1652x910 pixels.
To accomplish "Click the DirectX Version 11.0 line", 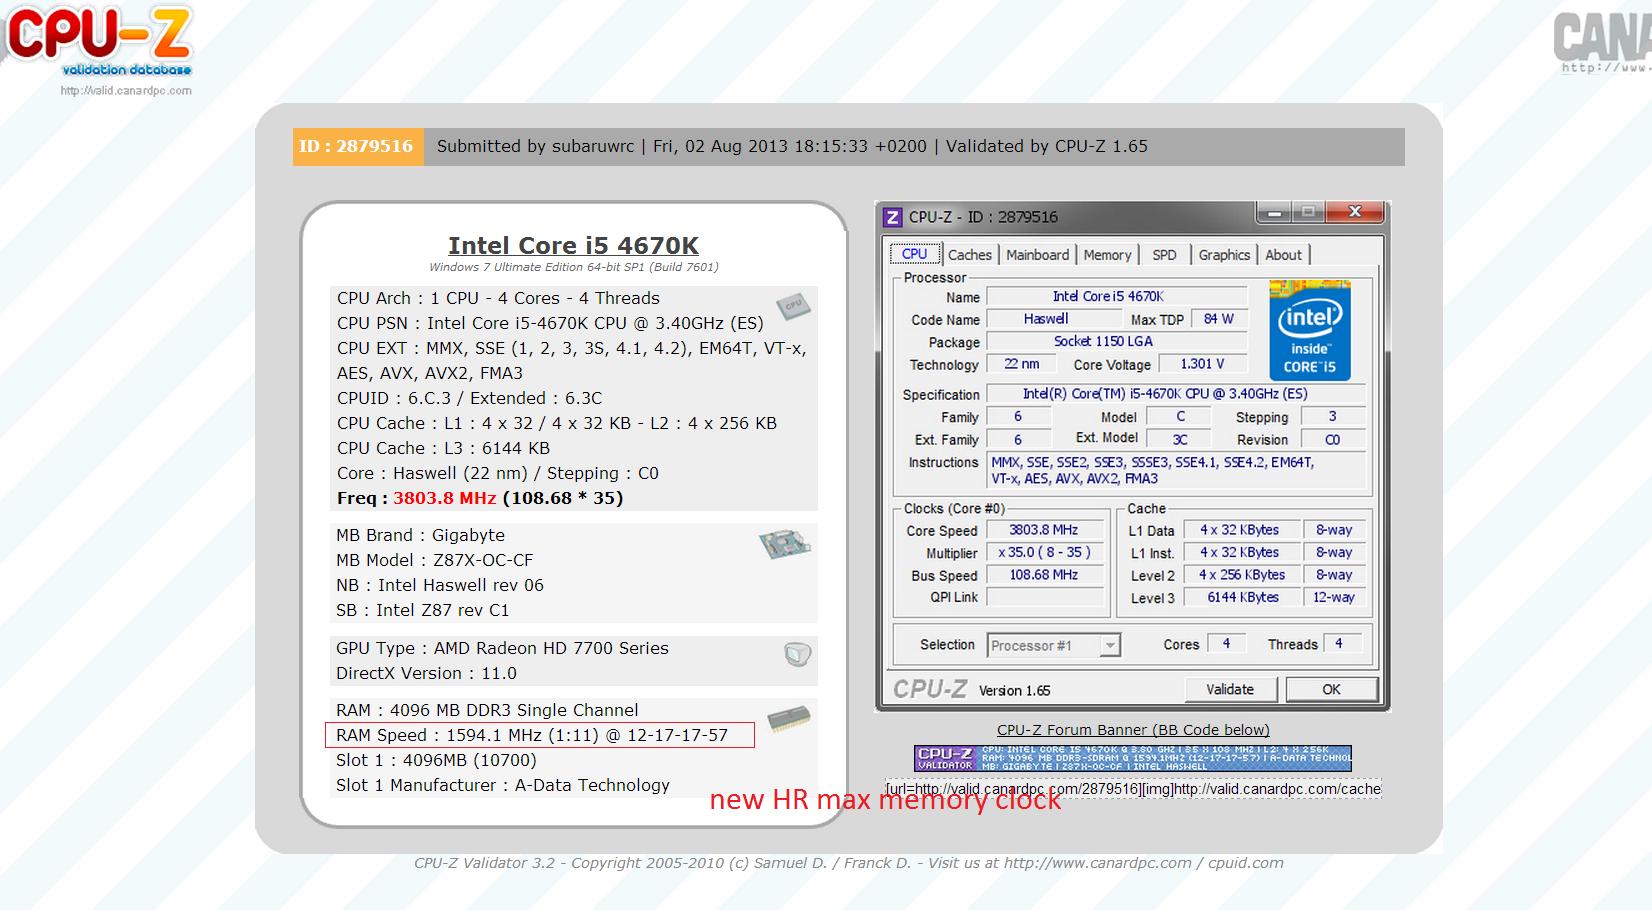I will 426,673.
